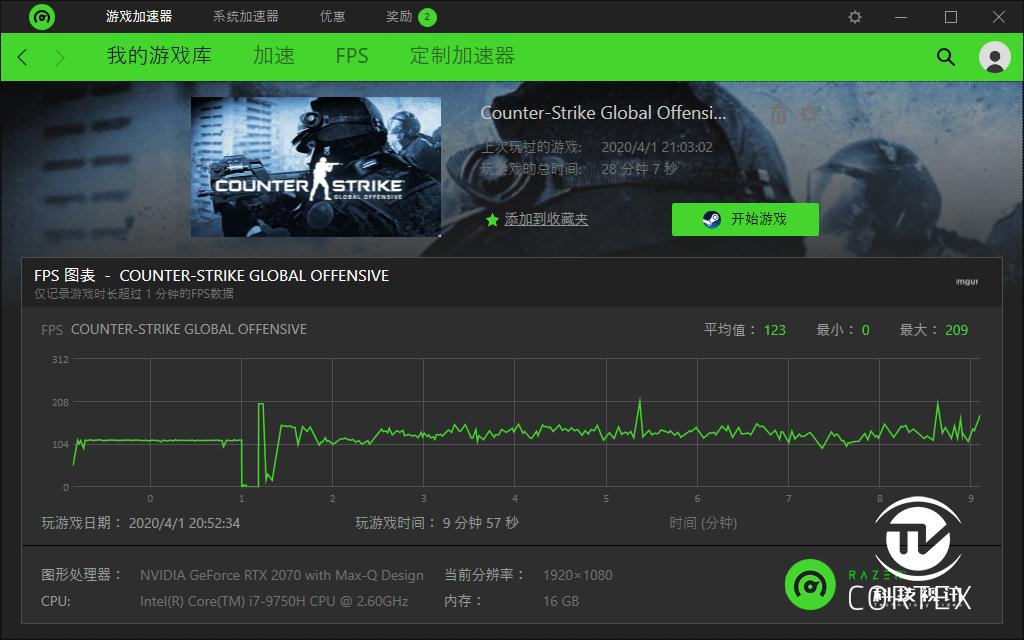Screen dimensions: 1024x640
Task: Open Cortex settings via the top-right gear
Action: pyautogui.click(x=855, y=17)
